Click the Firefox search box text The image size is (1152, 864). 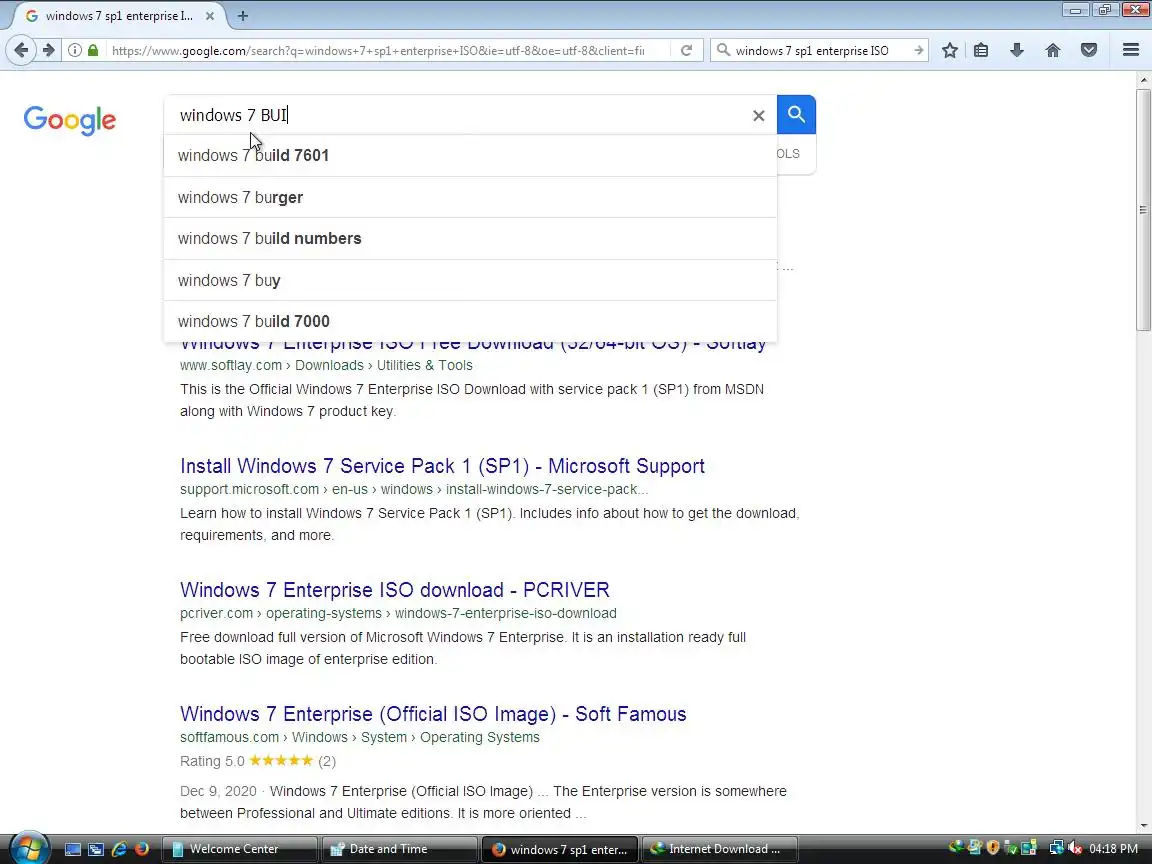tap(812, 50)
